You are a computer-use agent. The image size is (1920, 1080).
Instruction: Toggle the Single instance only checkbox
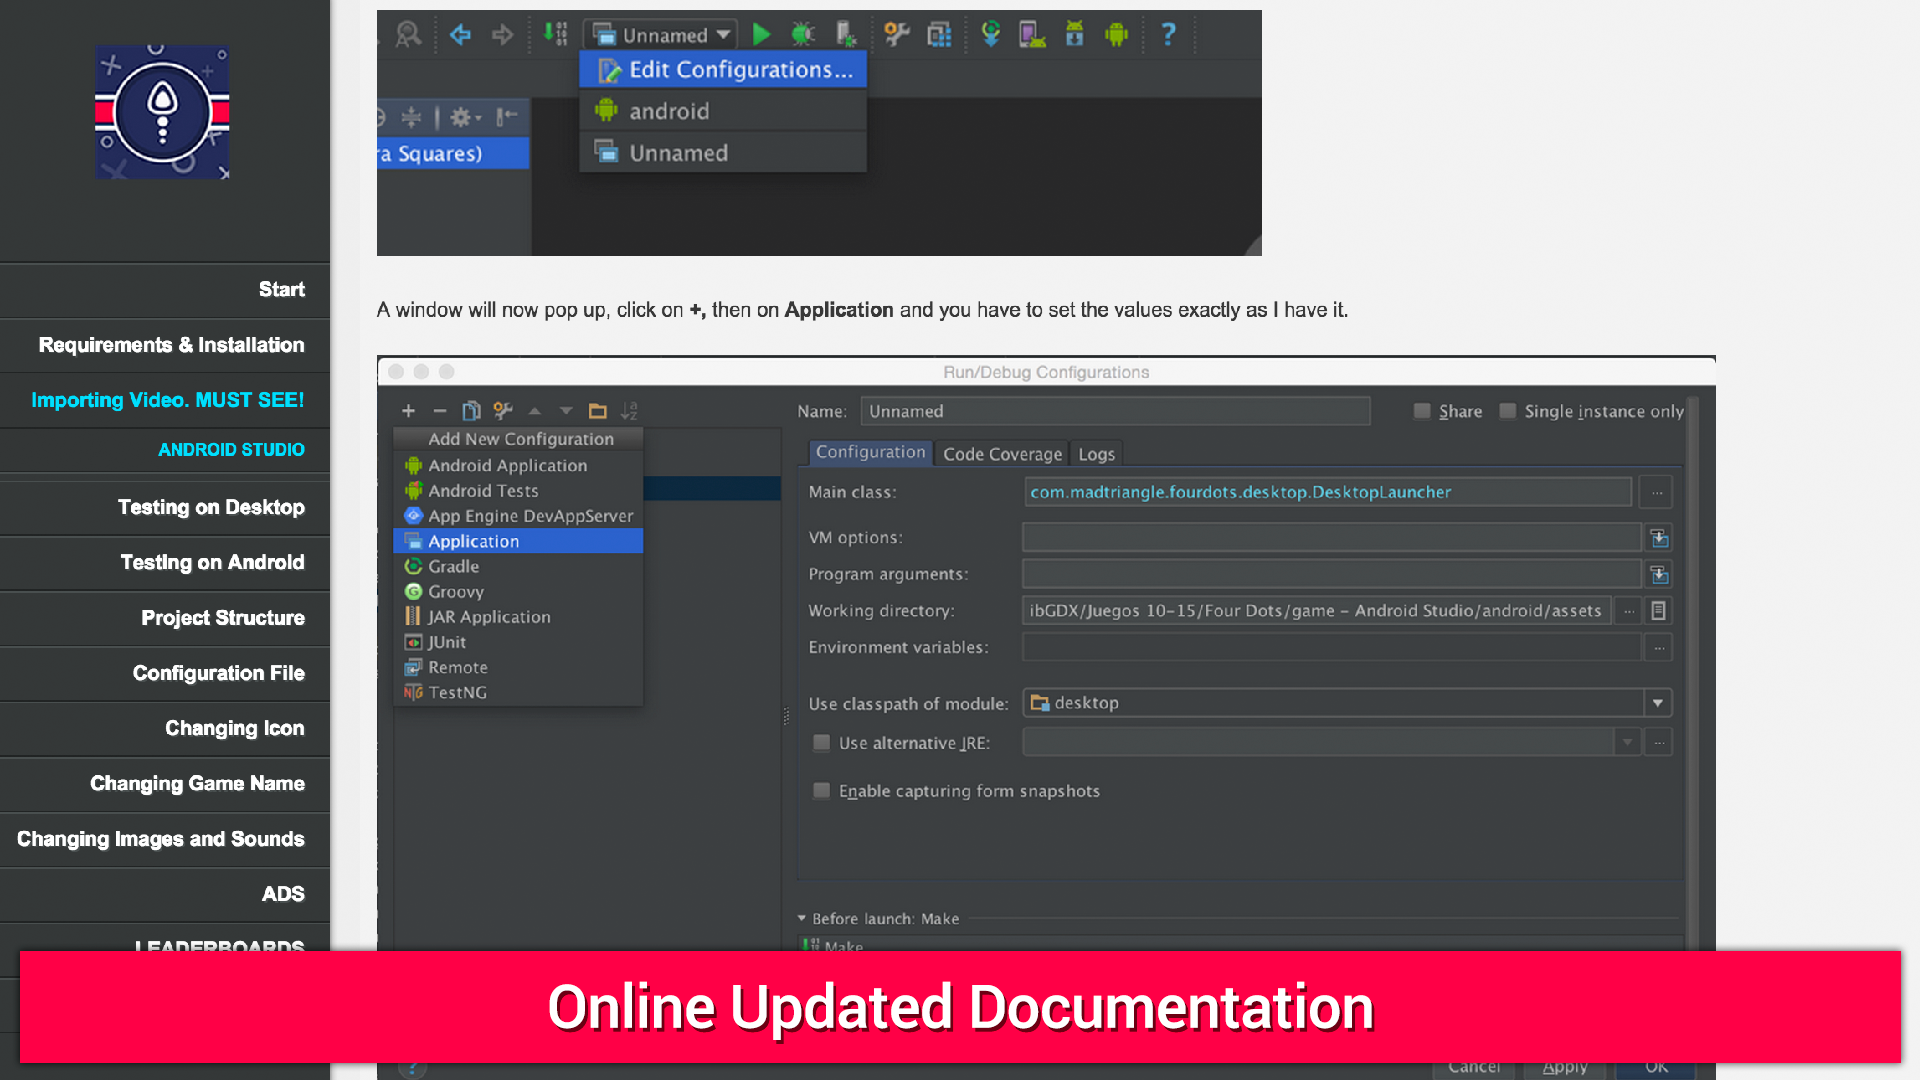tap(1508, 411)
